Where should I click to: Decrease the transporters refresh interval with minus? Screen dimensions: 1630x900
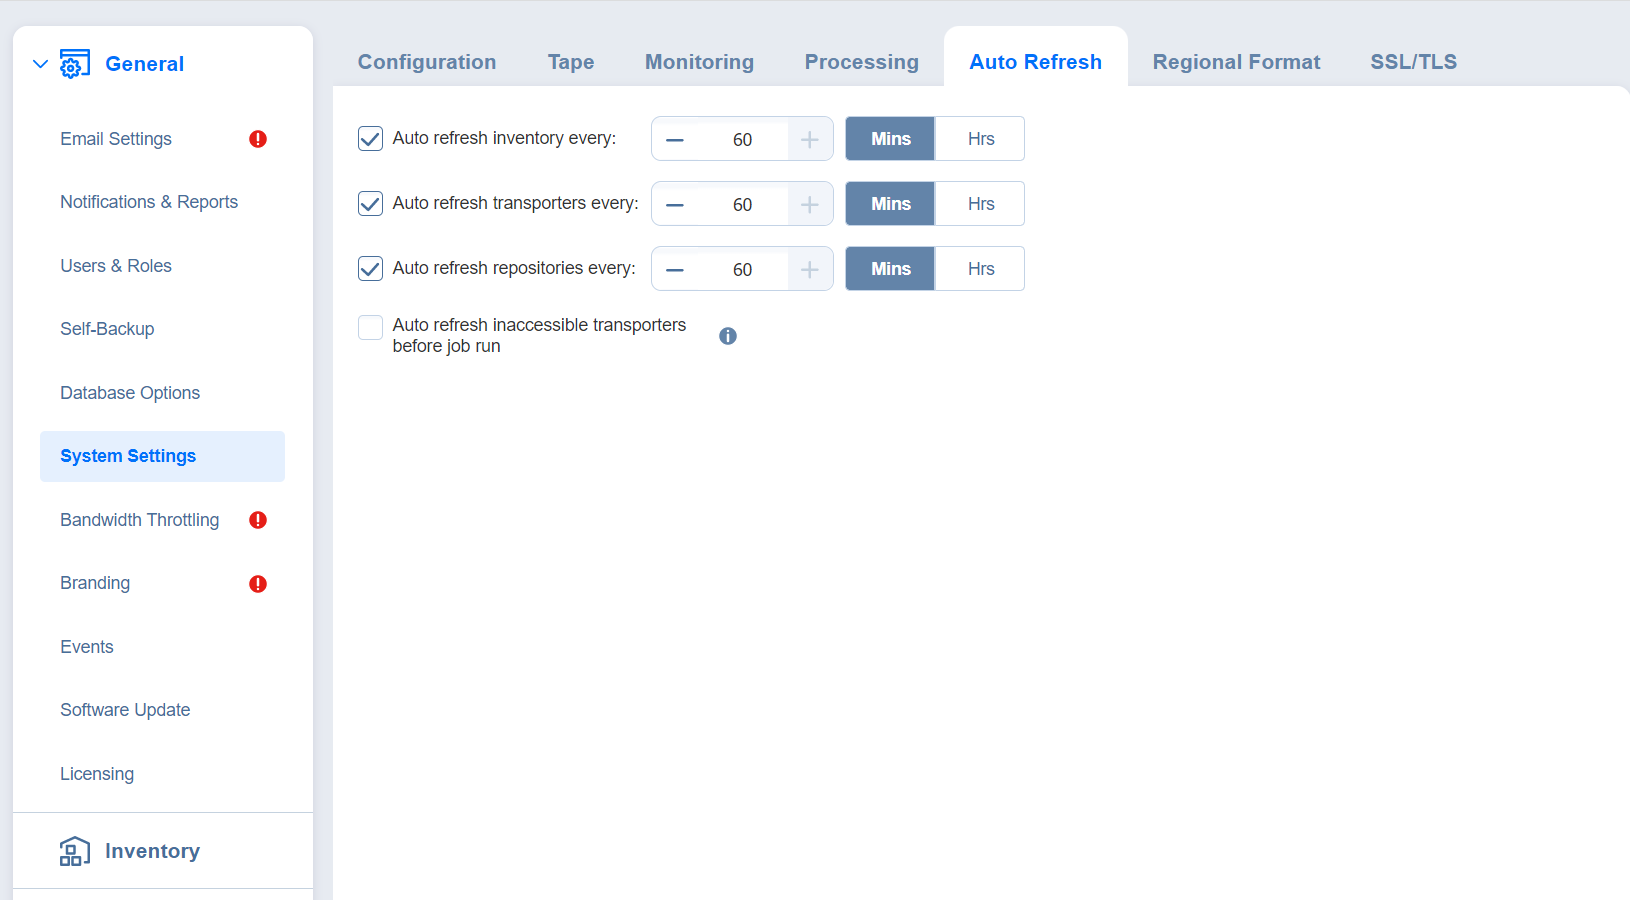[675, 205]
